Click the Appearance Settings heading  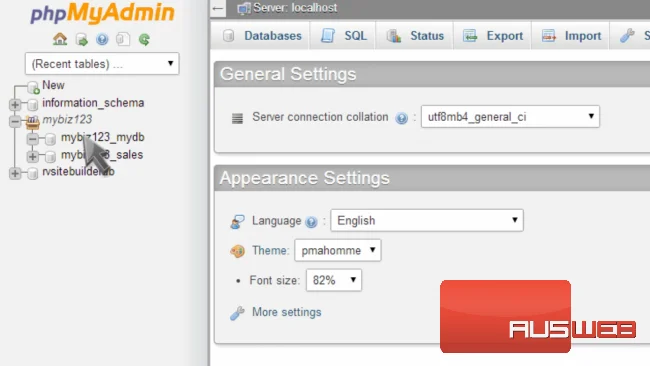point(305,178)
